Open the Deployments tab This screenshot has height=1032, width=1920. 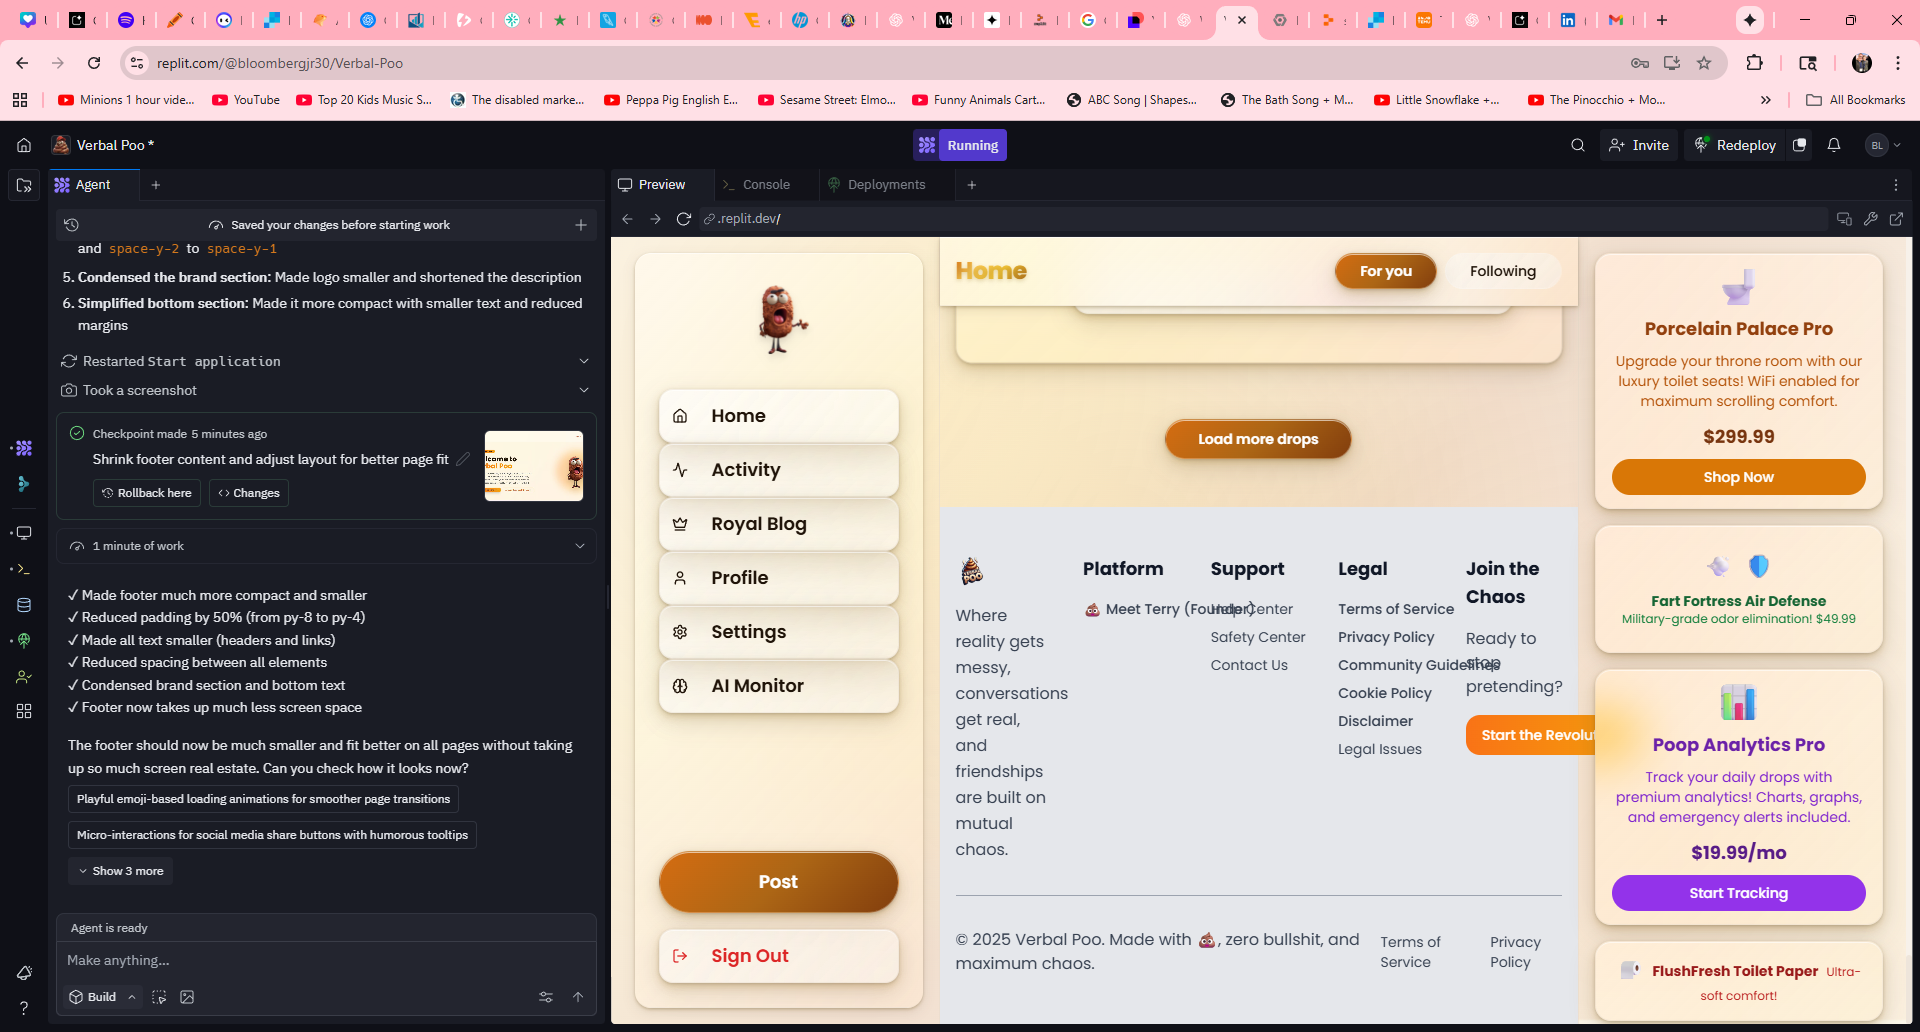(886, 185)
